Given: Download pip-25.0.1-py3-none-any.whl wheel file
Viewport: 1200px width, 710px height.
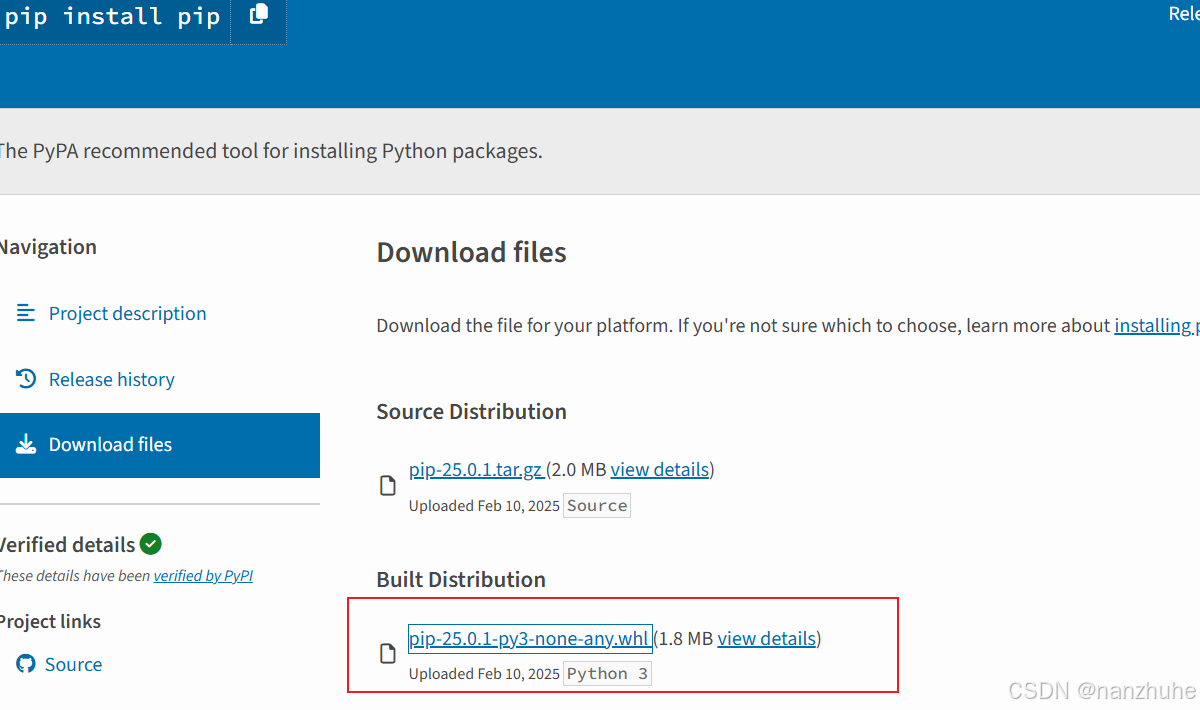Looking at the screenshot, I should (x=529, y=638).
